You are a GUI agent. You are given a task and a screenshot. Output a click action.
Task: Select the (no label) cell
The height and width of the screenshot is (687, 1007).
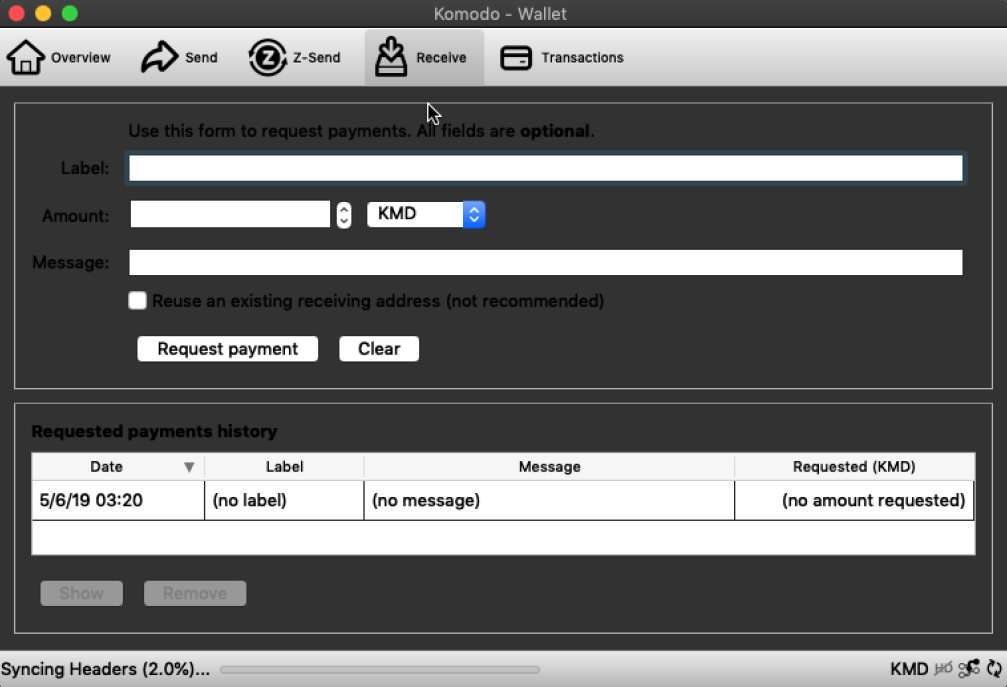click(x=285, y=500)
